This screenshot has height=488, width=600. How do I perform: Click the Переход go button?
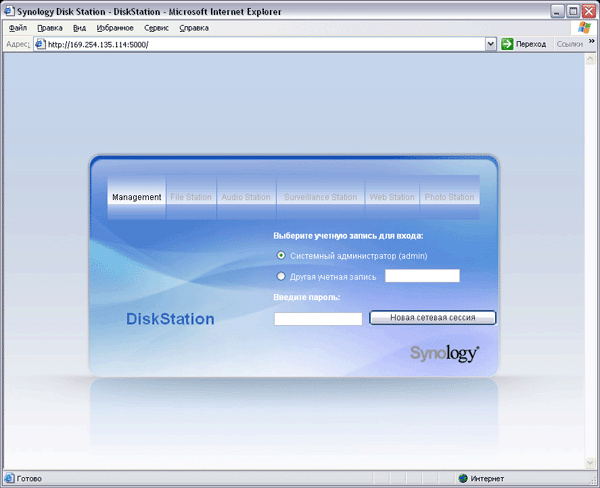[524, 44]
